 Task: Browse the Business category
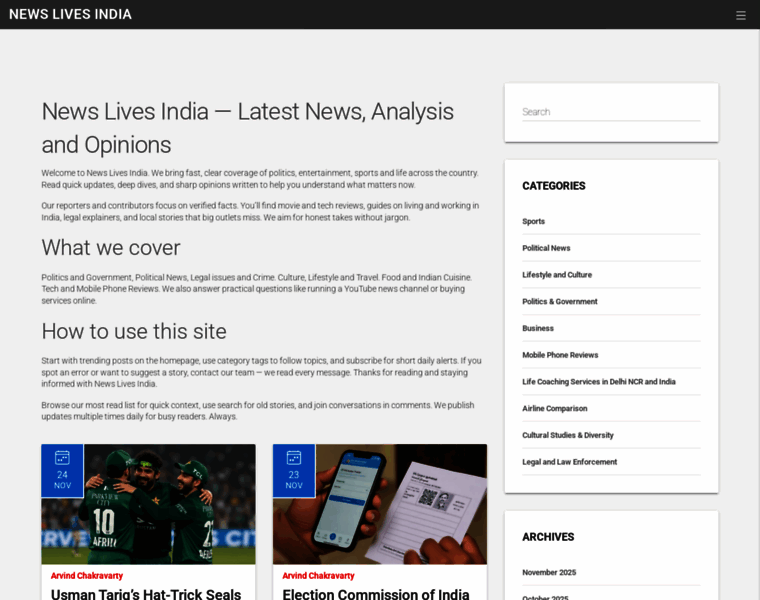(537, 328)
